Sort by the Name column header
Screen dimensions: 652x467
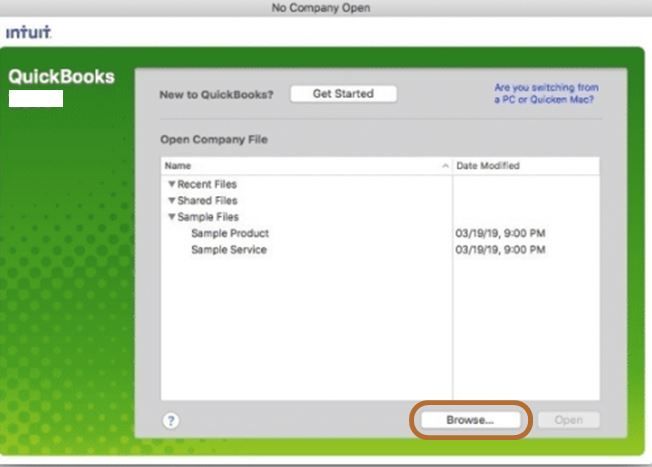[x=306, y=166]
